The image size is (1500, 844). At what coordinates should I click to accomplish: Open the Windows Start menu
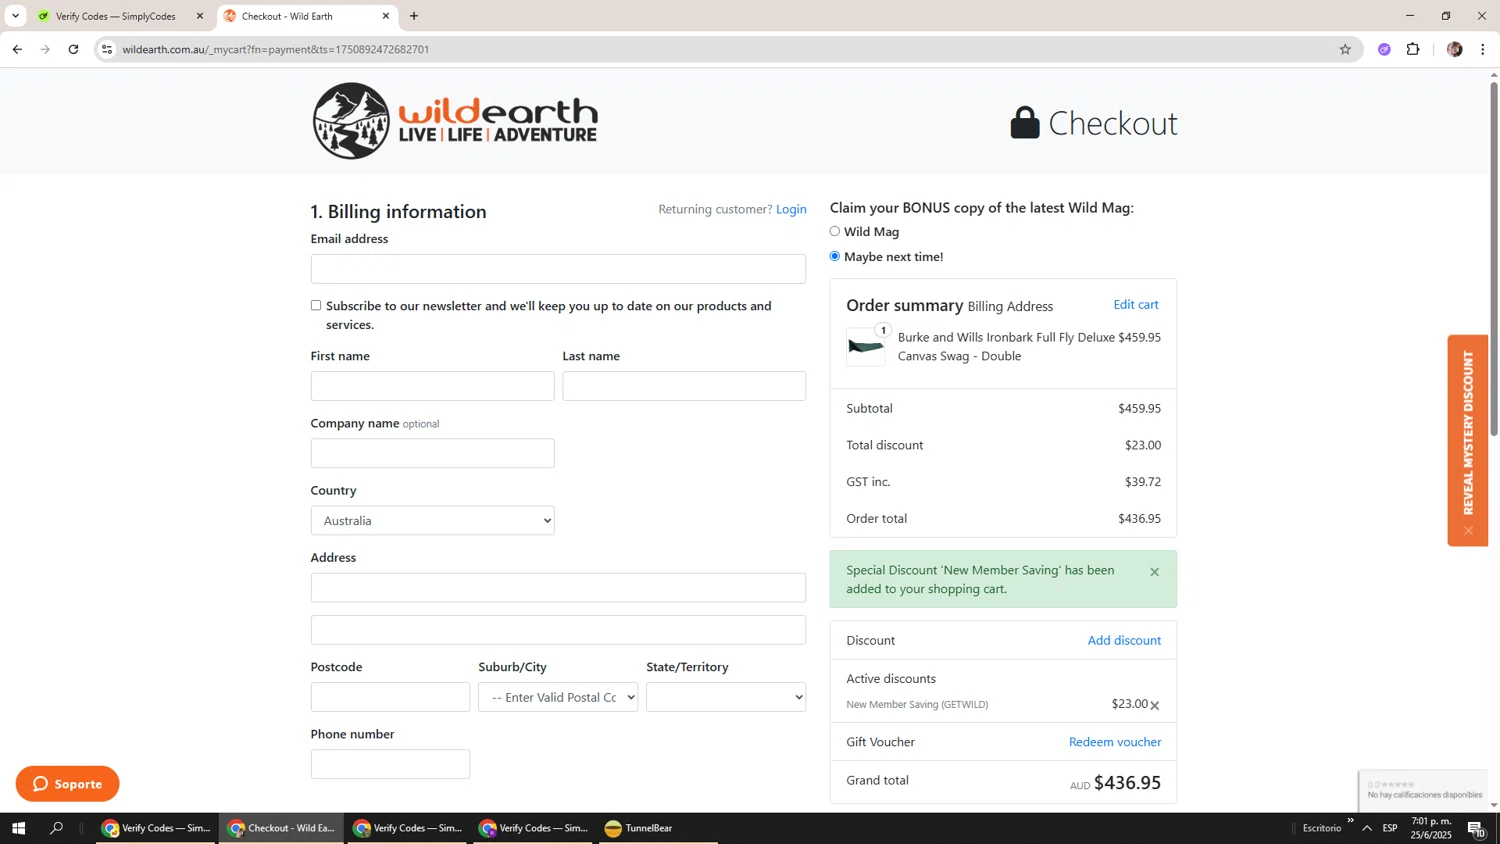(17, 828)
